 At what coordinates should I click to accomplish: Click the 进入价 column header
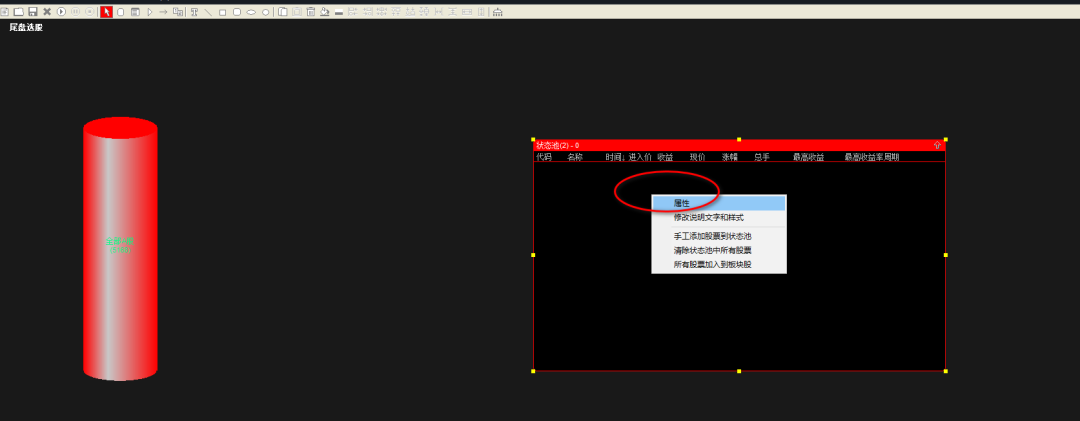(x=640, y=157)
